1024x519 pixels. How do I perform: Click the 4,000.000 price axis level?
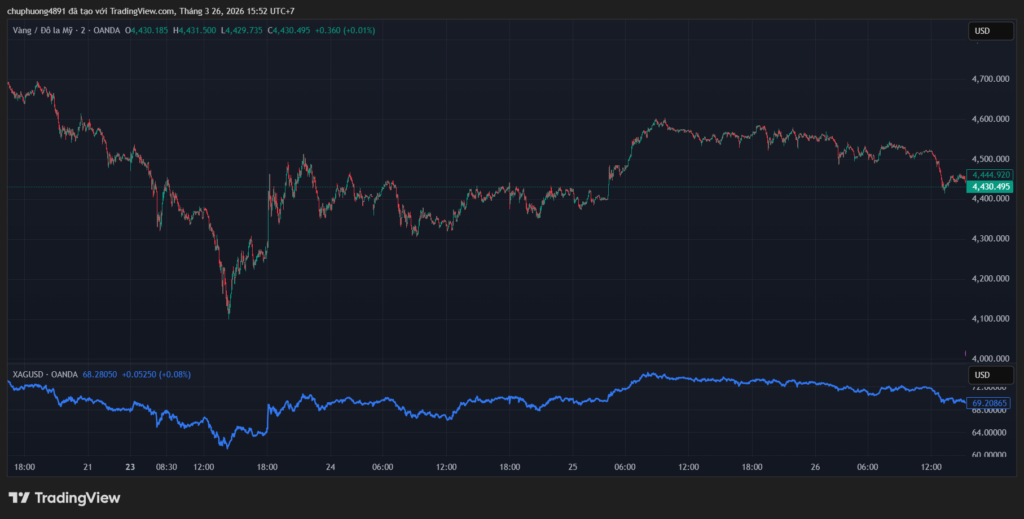click(991, 358)
